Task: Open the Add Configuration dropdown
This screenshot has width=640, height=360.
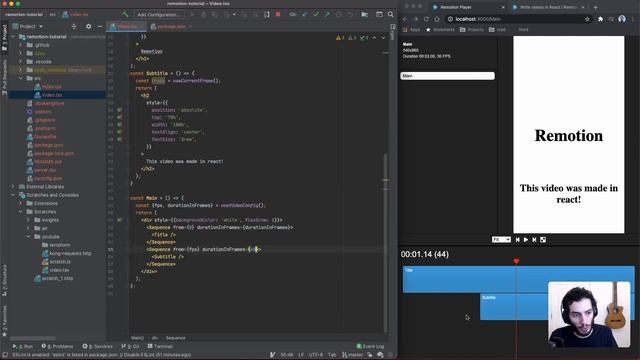Action: pyautogui.click(x=158, y=14)
